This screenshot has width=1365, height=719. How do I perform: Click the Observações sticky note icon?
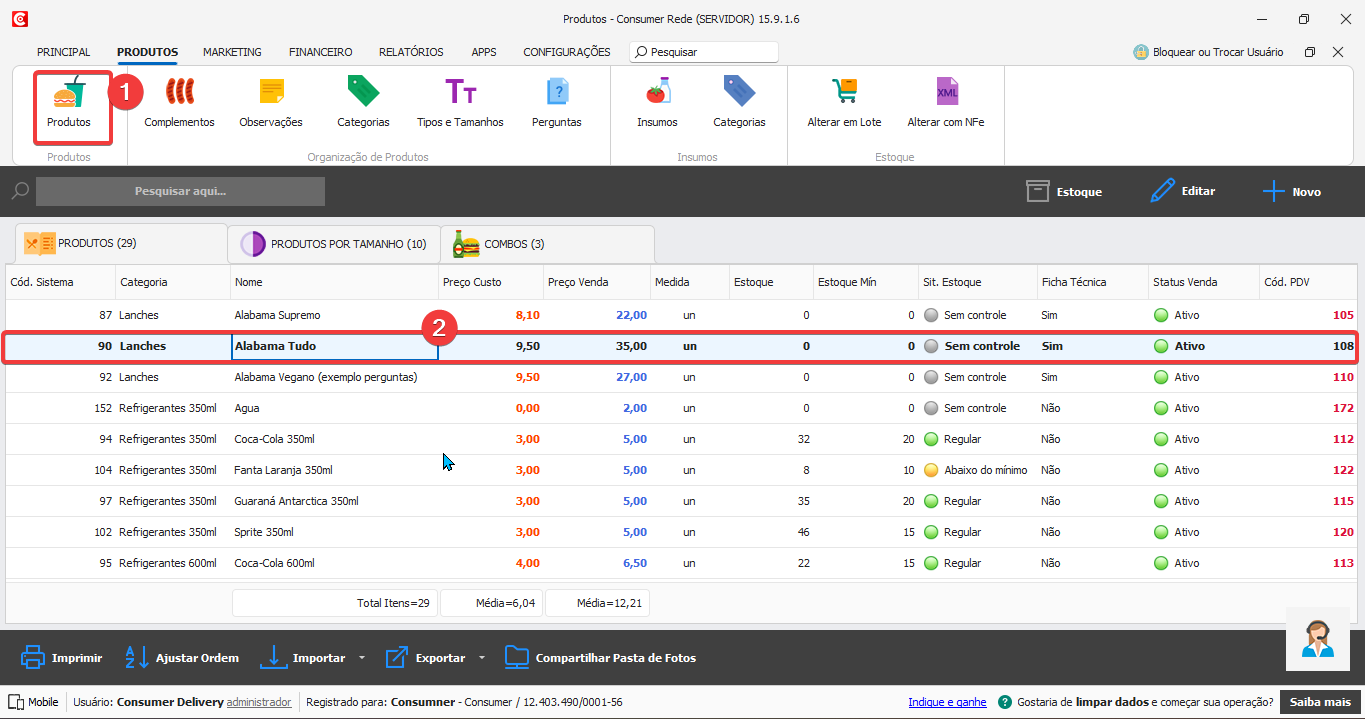pos(271,94)
